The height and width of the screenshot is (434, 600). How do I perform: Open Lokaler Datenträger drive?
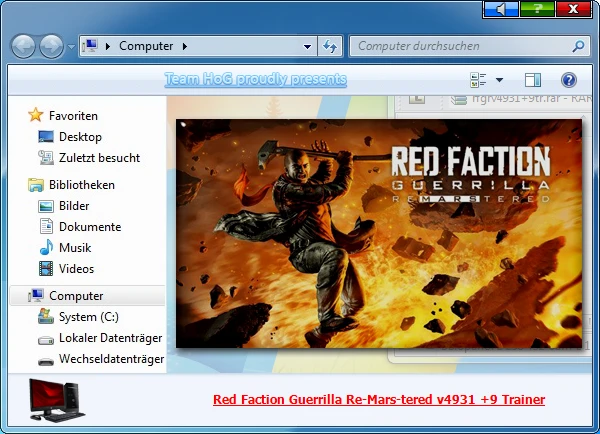click(x=111, y=338)
